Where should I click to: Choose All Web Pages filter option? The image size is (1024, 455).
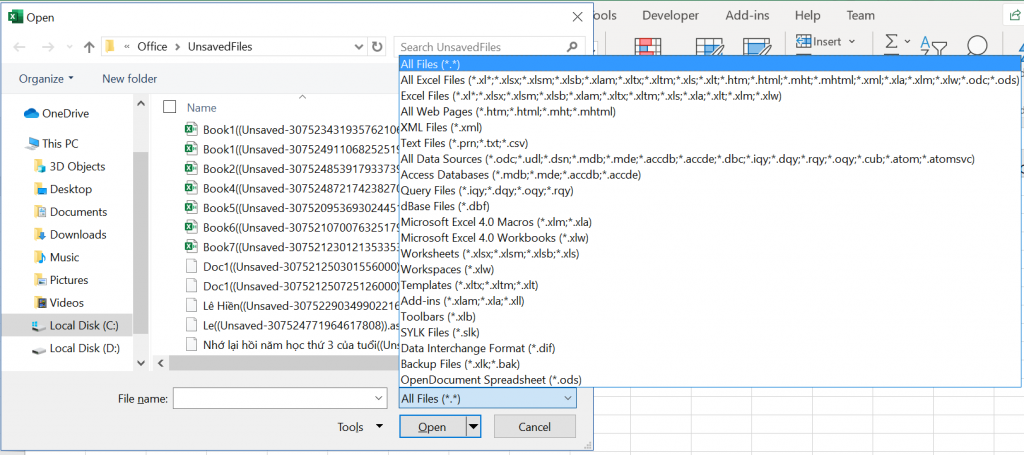[x=709, y=112]
